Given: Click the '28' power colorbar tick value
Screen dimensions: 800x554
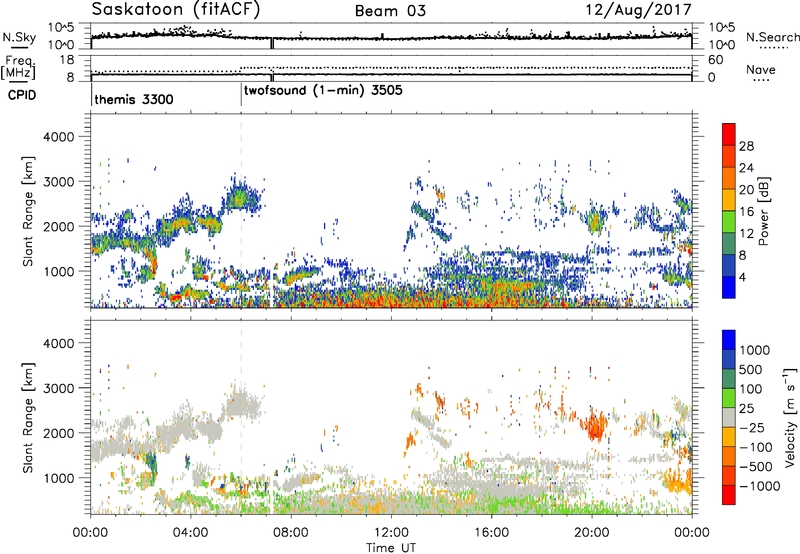Looking at the screenshot, I should tap(746, 146).
